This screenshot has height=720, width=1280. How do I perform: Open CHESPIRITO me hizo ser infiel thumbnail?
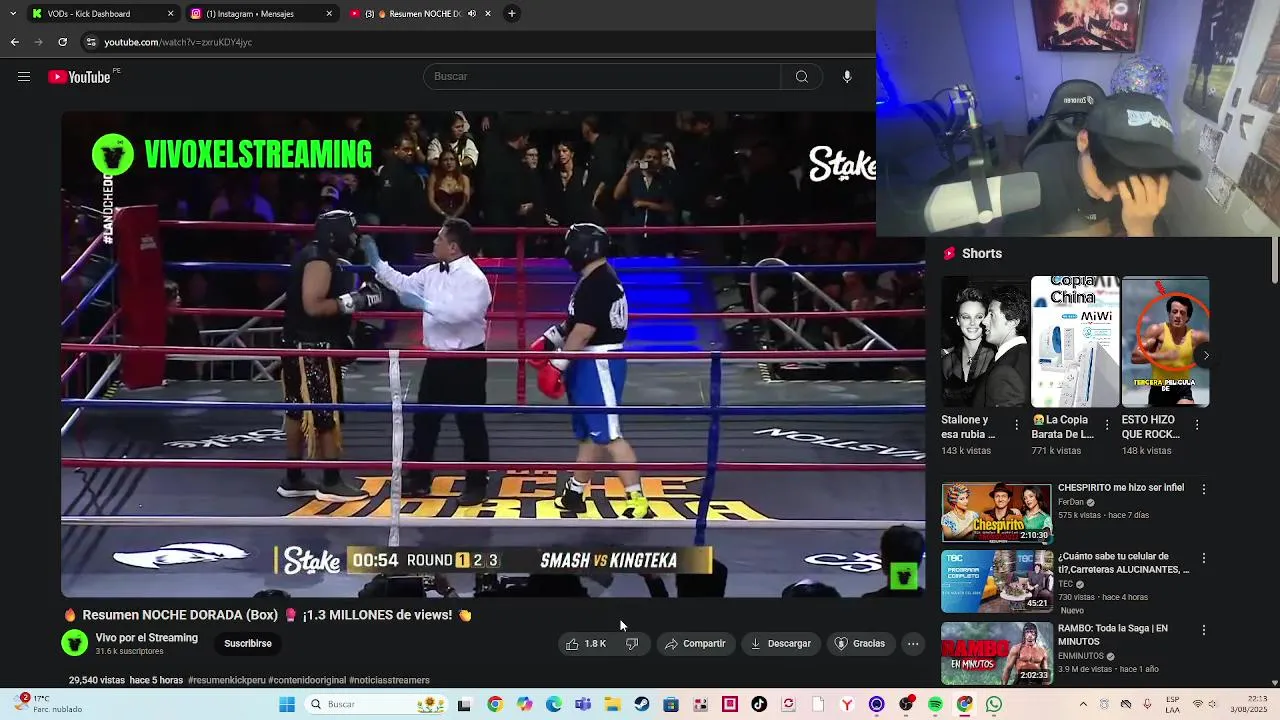point(996,512)
